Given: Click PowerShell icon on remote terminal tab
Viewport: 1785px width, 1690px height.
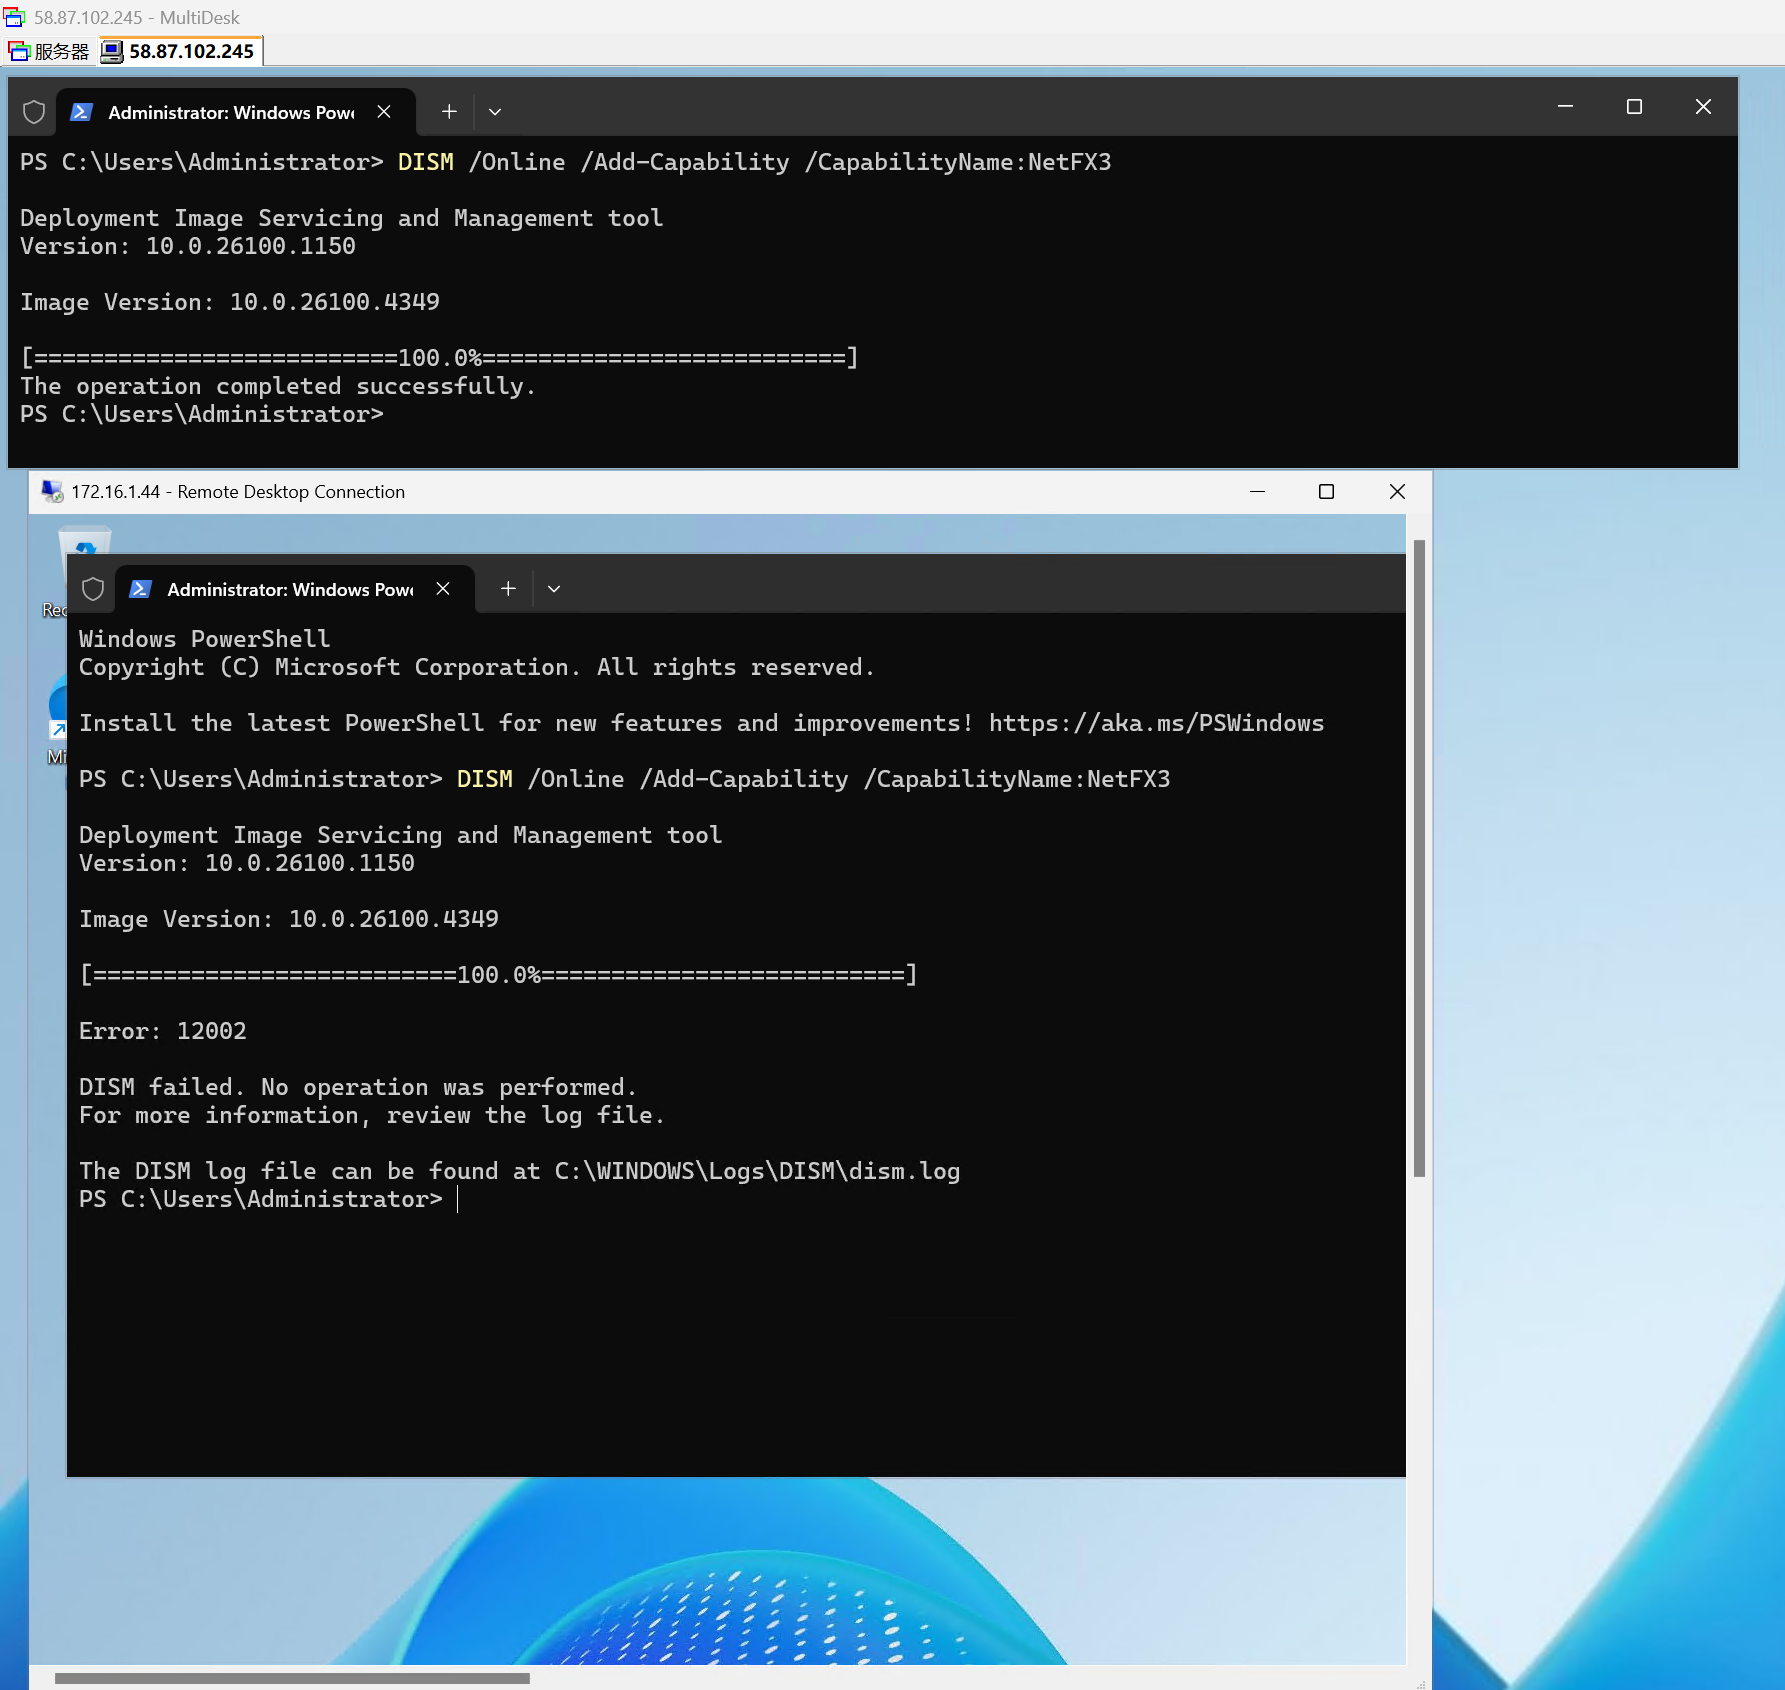Looking at the screenshot, I should pyautogui.click(x=140, y=589).
